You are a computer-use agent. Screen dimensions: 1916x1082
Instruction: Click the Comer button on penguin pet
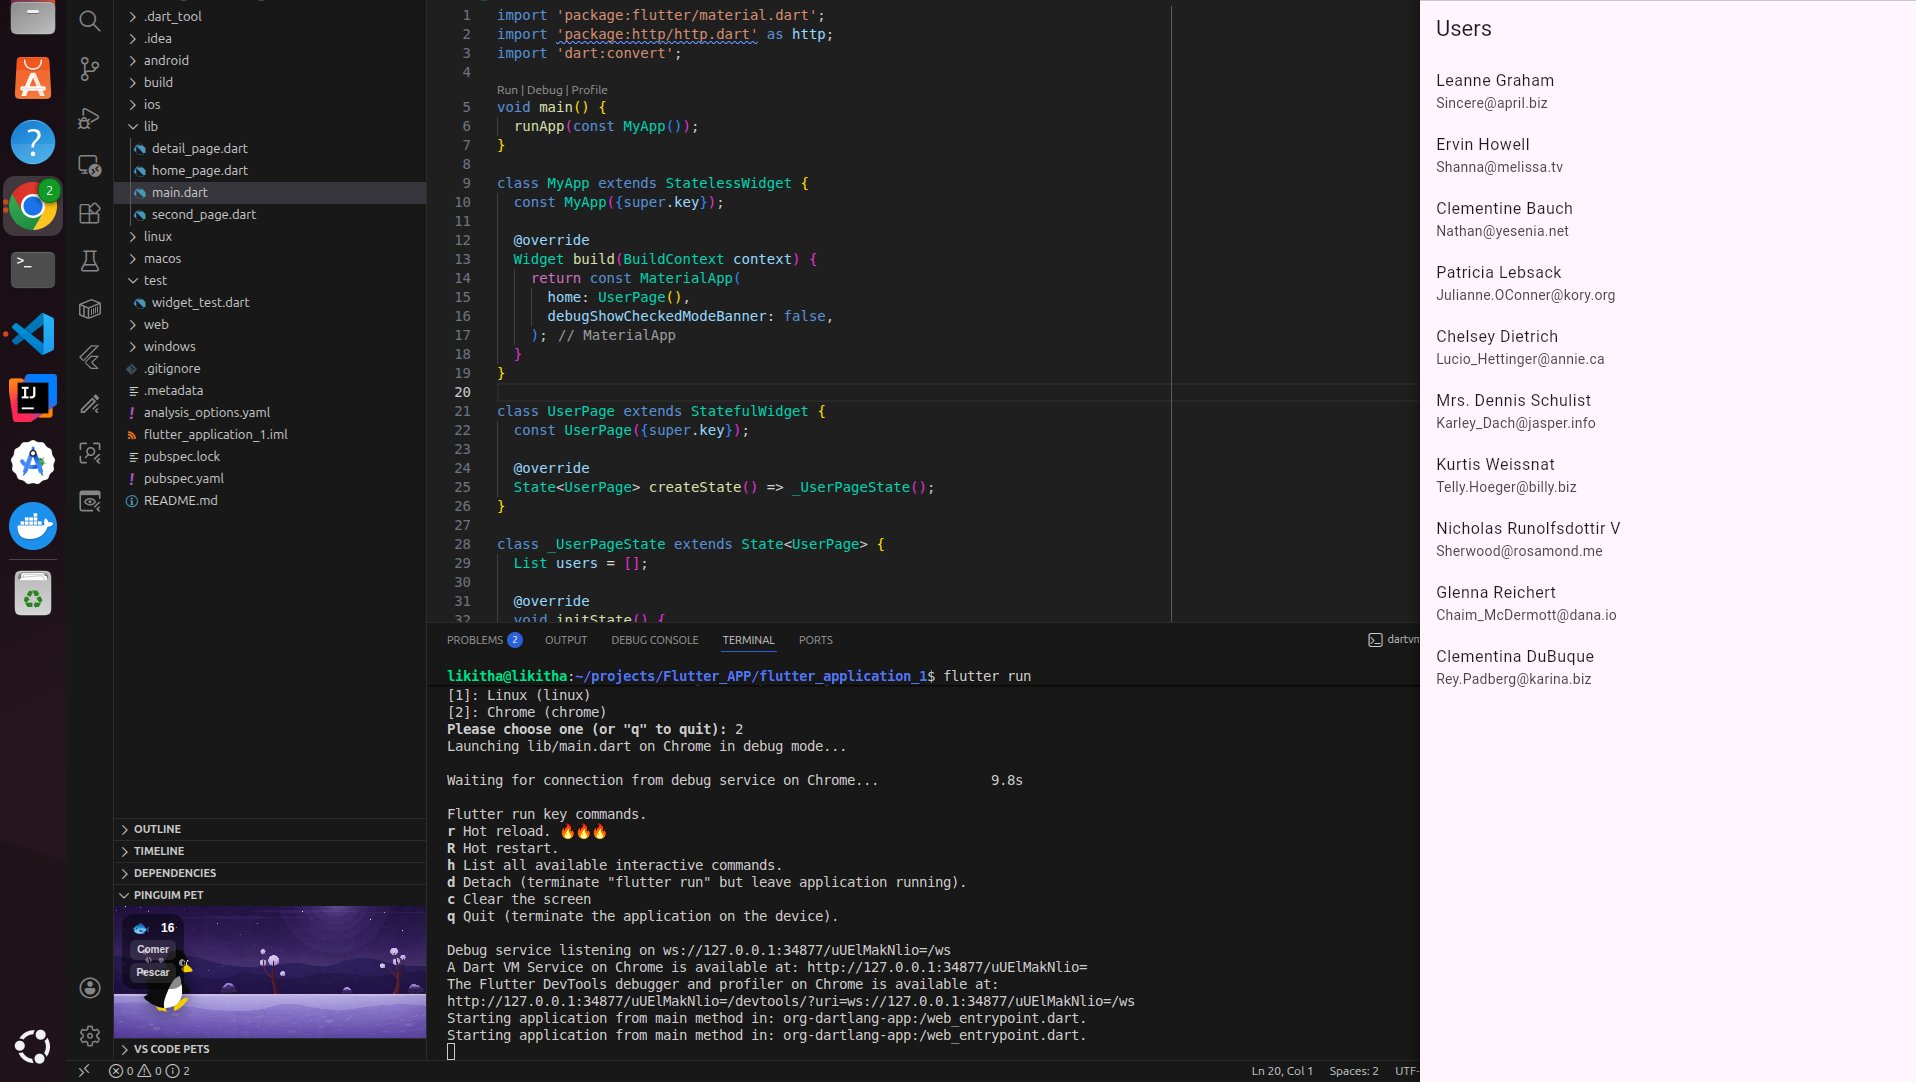pos(153,949)
